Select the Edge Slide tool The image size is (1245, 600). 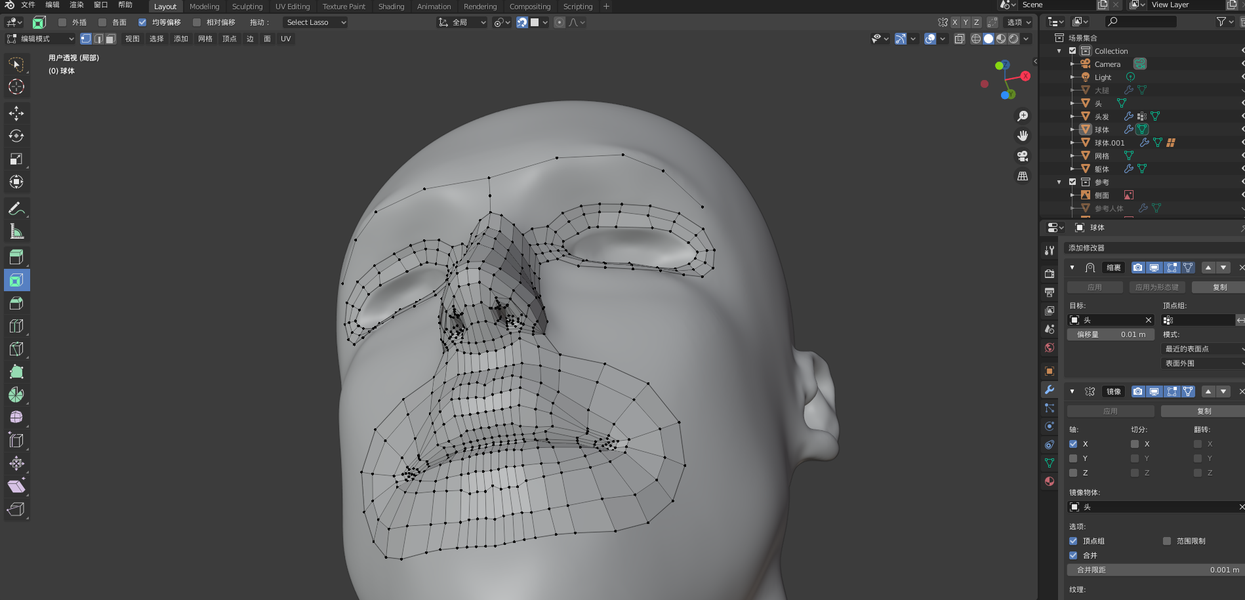pos(16,440)
